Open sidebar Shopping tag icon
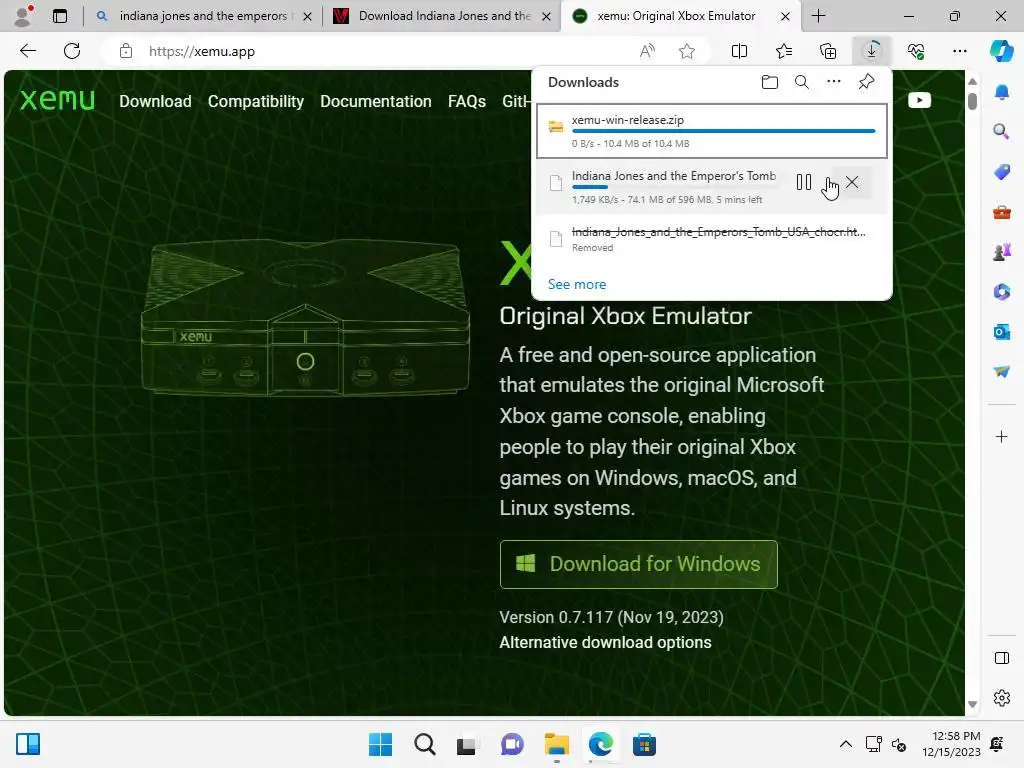 click(x=1001, y=172)
